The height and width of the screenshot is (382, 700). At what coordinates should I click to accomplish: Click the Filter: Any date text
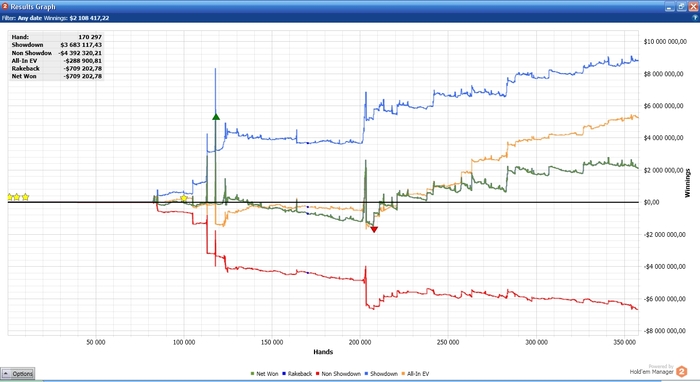[22, 18]
